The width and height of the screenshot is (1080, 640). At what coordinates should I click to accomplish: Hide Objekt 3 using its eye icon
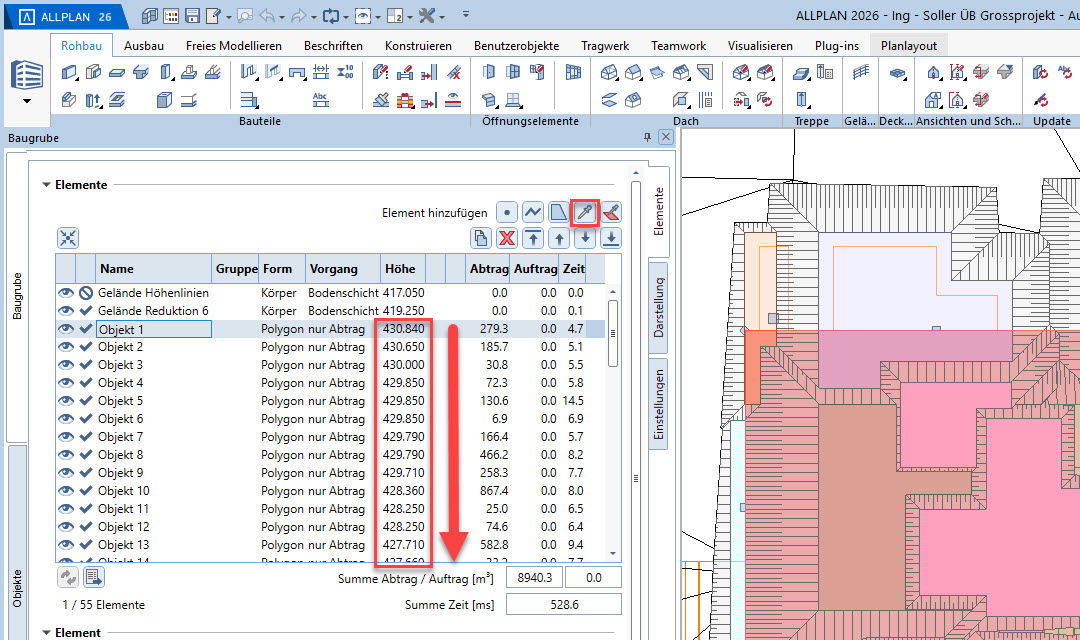[x=66, y=365]
